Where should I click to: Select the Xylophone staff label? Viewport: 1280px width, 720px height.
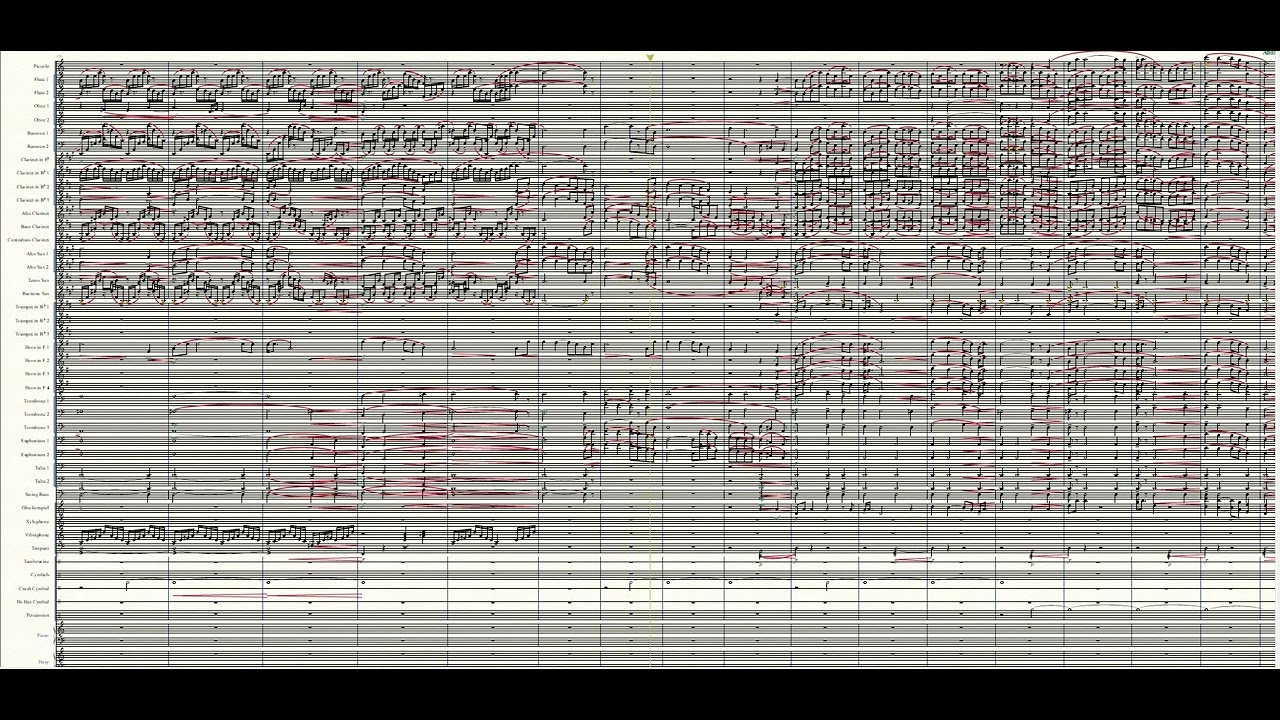click(x=38, y=521)
